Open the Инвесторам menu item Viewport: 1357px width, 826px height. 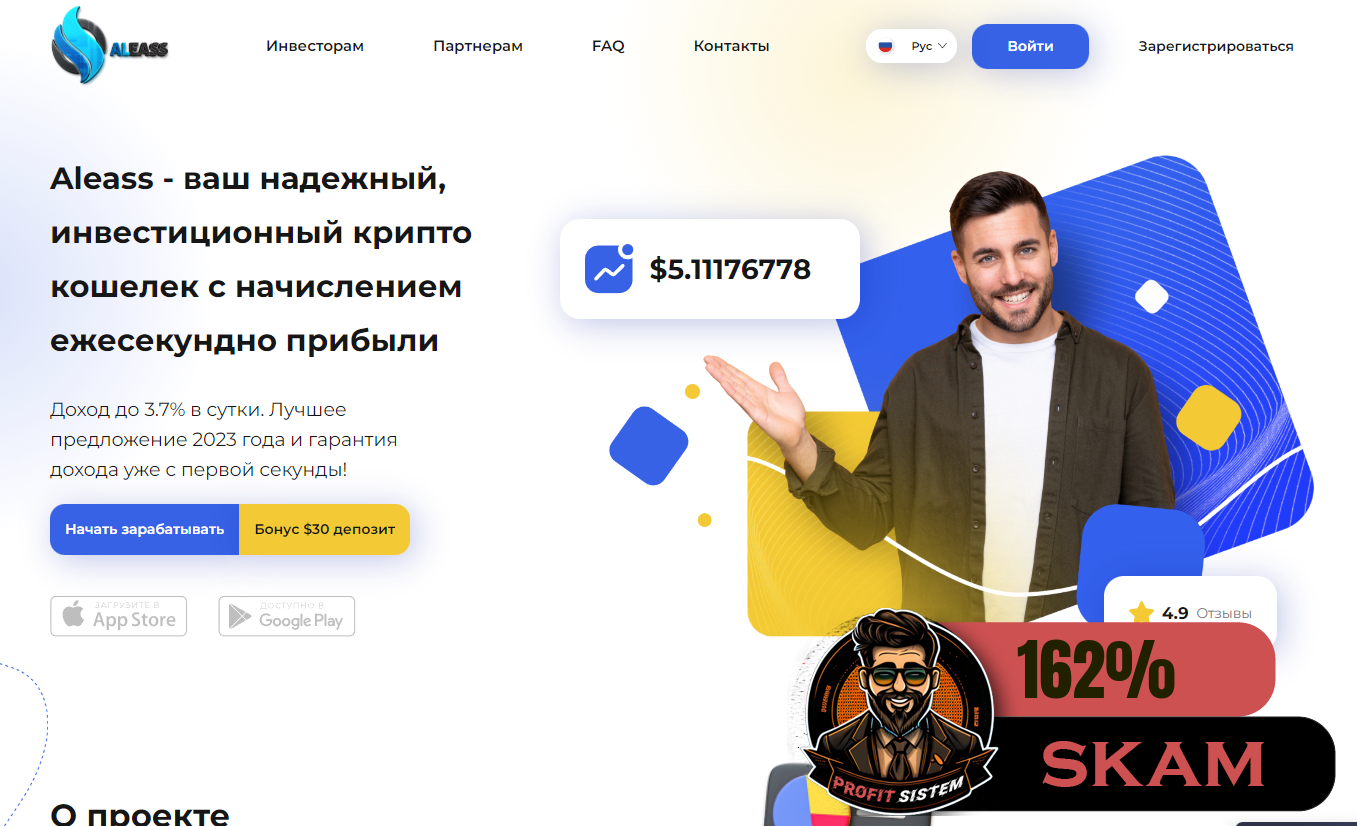(315, 46)
